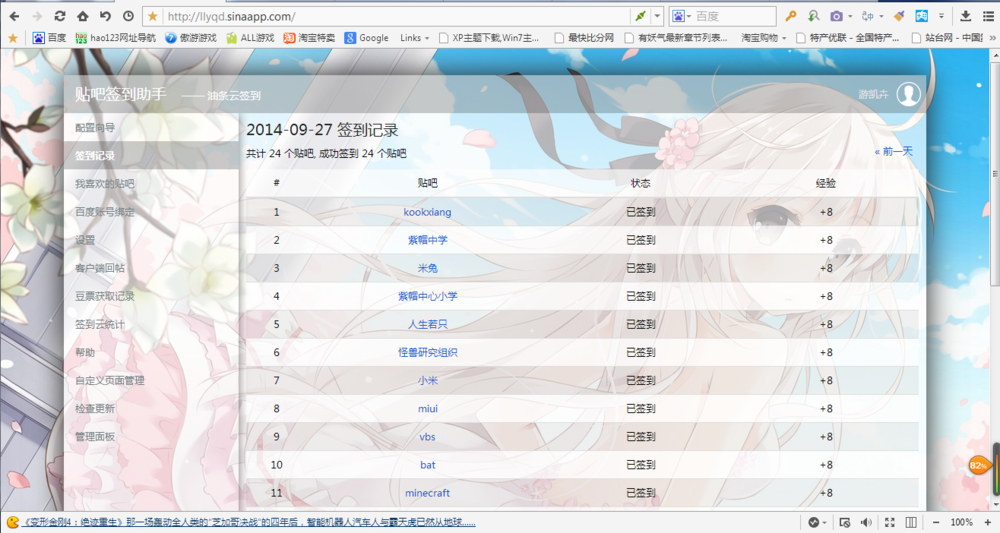Zoom in with the plus icon

(x=987, y=522)
